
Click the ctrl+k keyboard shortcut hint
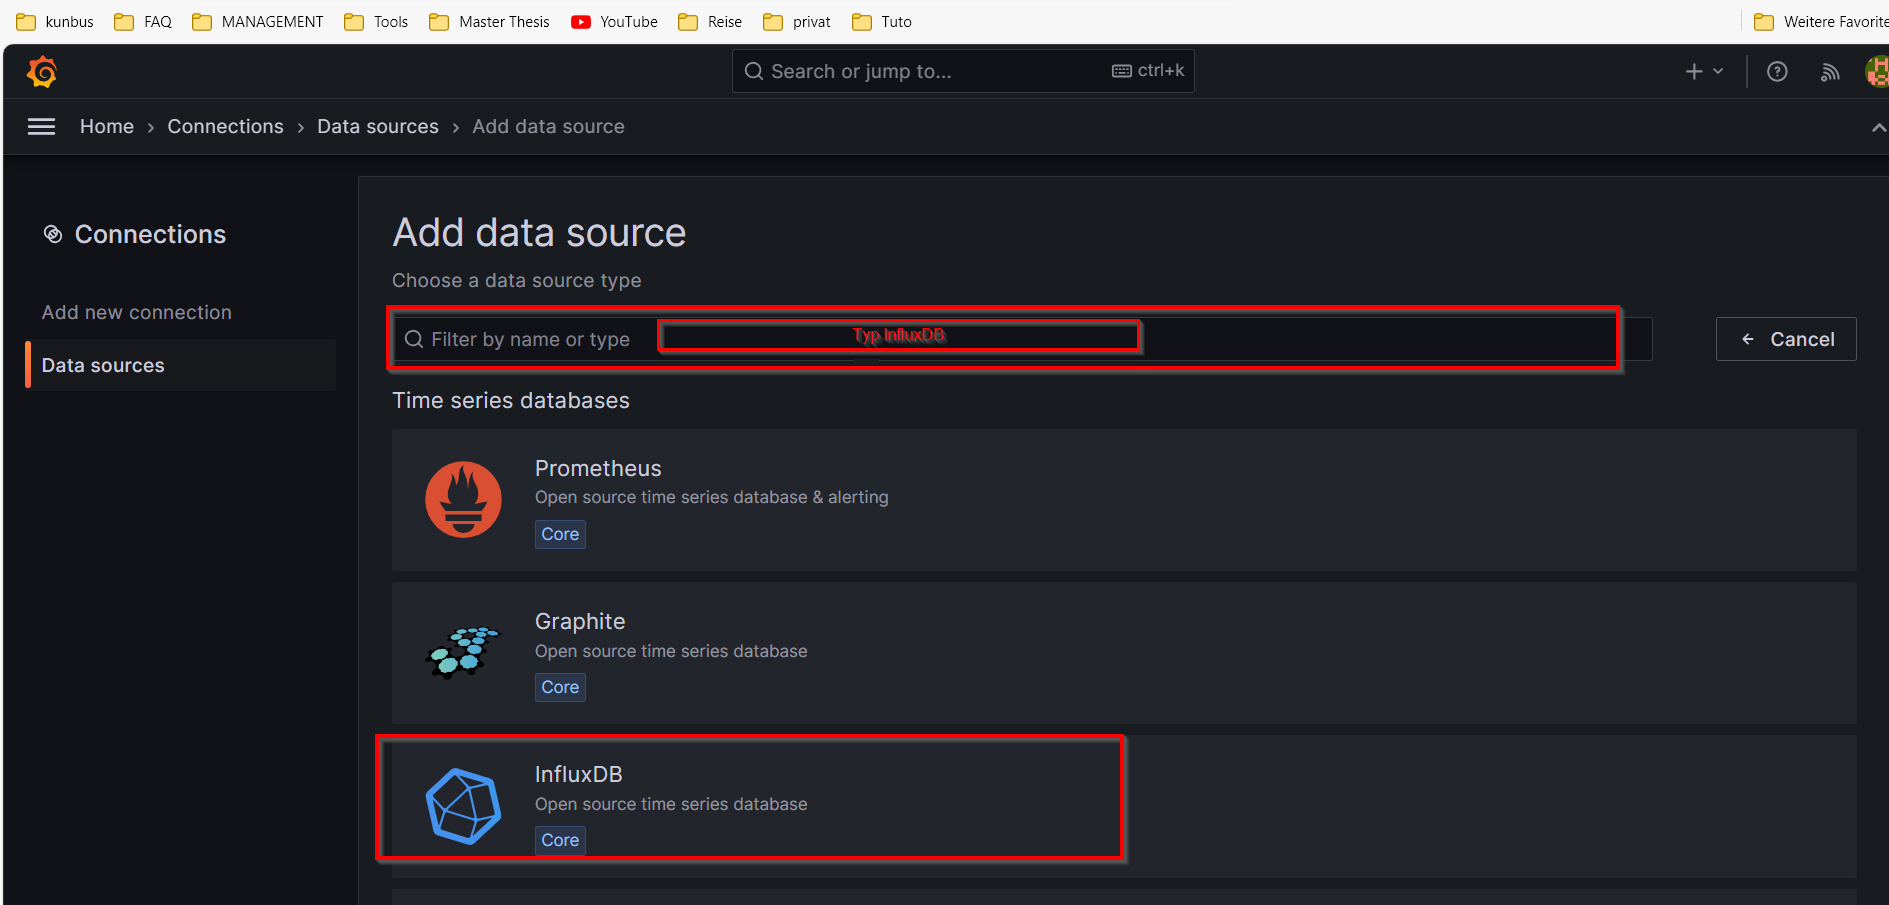(x=1148, y=71)
